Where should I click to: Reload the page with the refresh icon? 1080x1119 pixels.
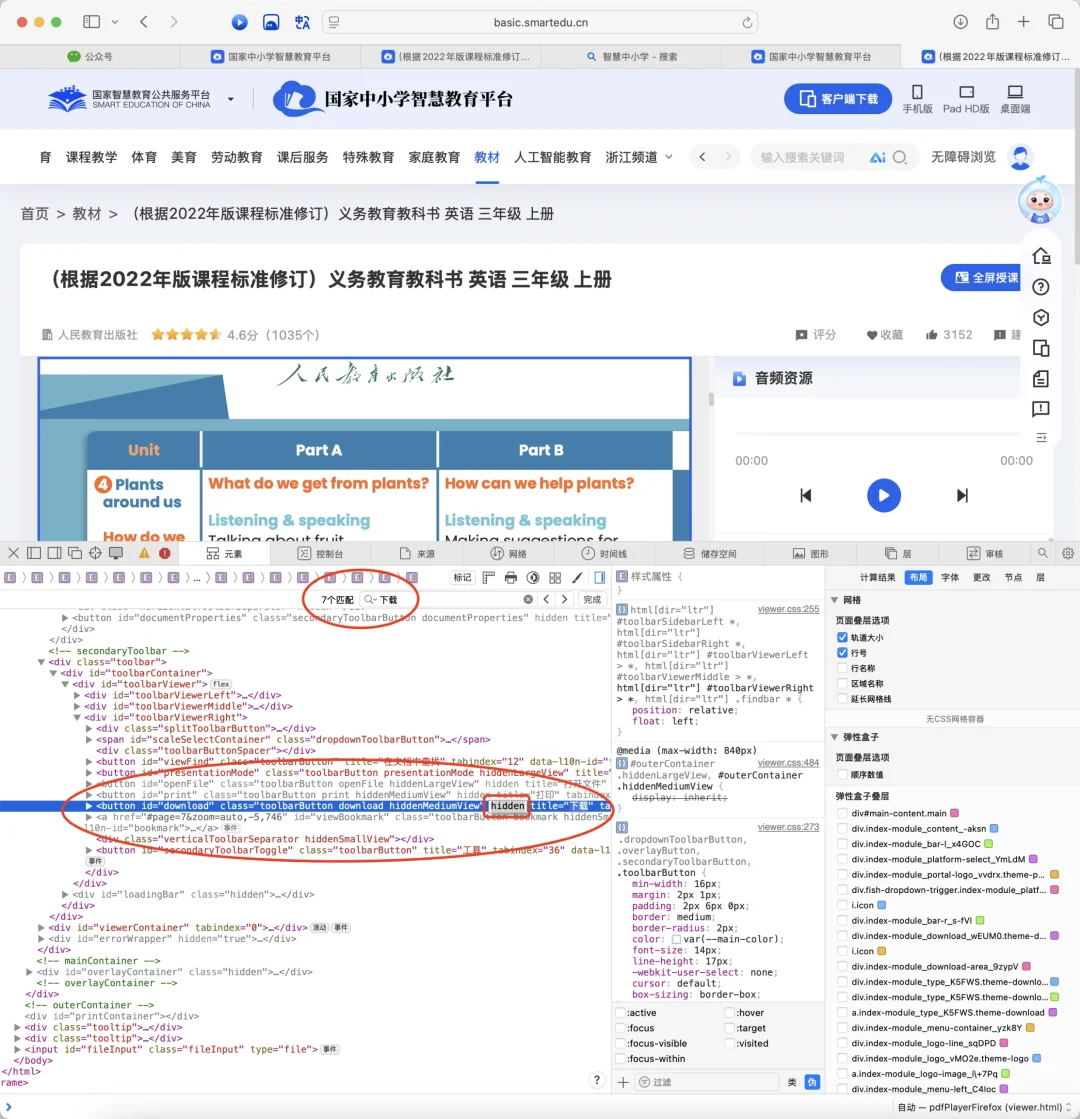pyautogui.click(x=747, y=22)
